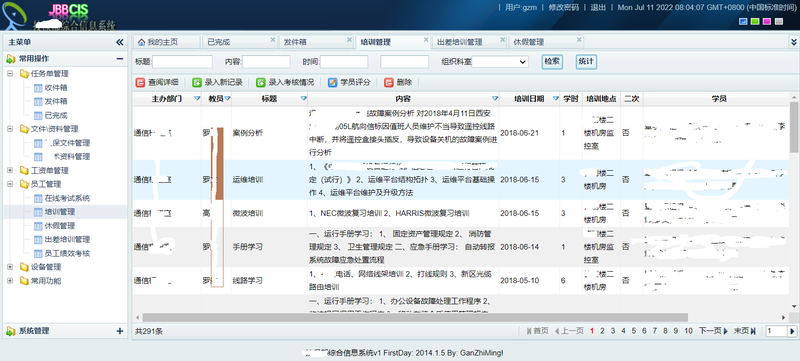Select the 线路学习 row title cell

[269, 280]
